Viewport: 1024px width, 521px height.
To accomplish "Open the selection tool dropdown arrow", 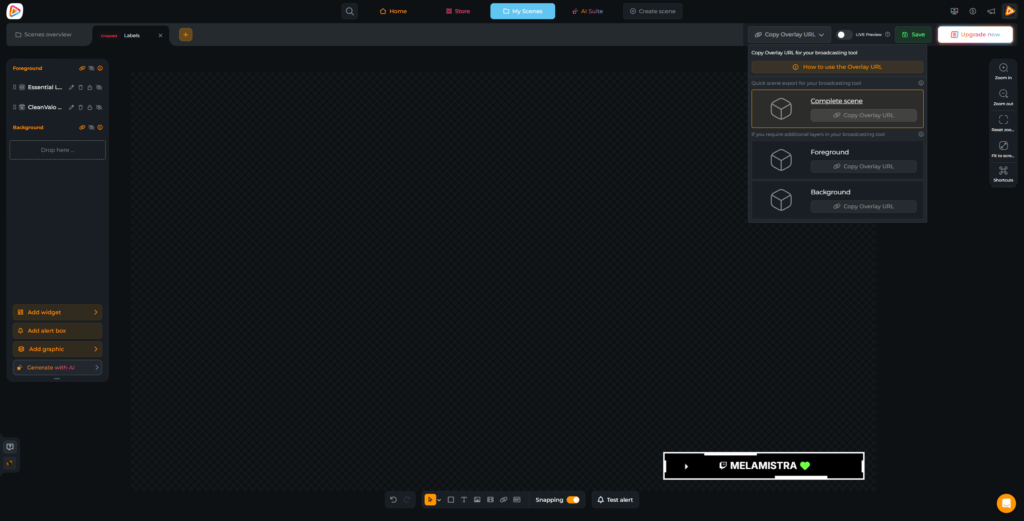I will 439,500.
